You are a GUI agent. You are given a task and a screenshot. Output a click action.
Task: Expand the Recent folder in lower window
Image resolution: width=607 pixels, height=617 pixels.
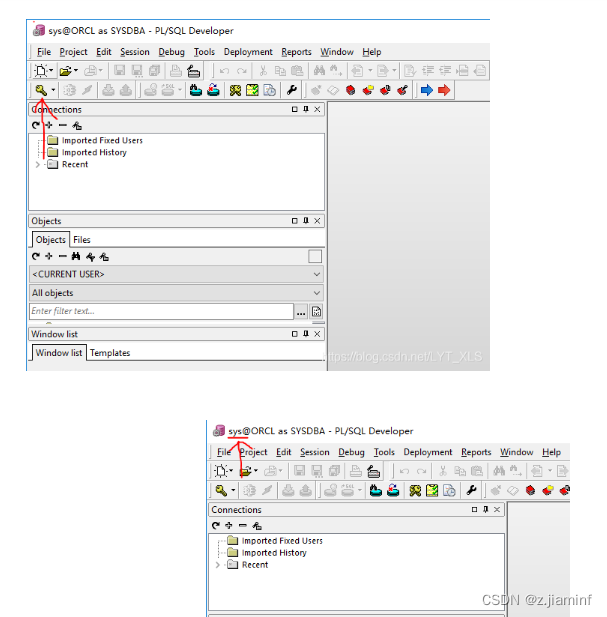(217, 565)
